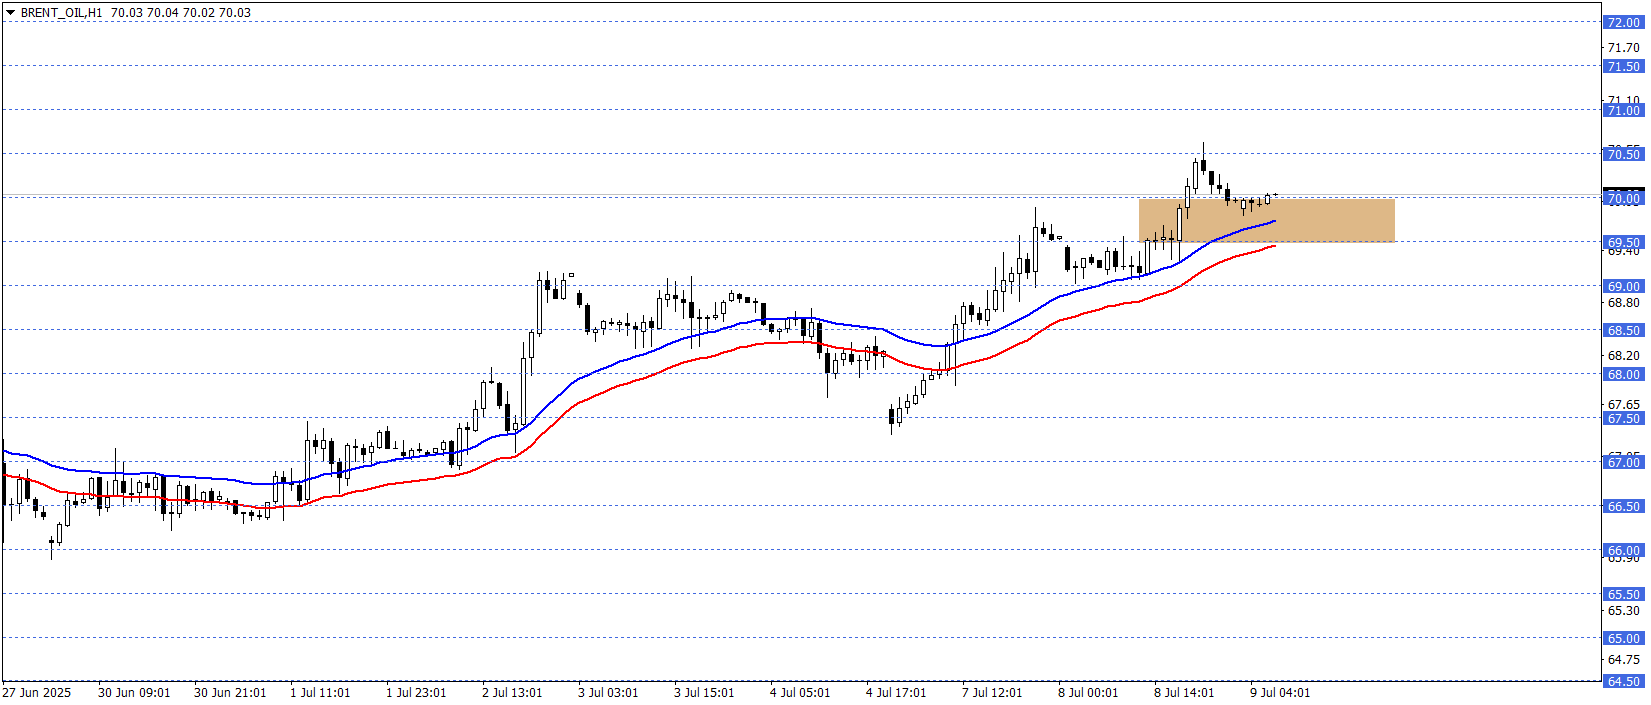Click the 3 Jul 15:01 time label

(704, 692)
